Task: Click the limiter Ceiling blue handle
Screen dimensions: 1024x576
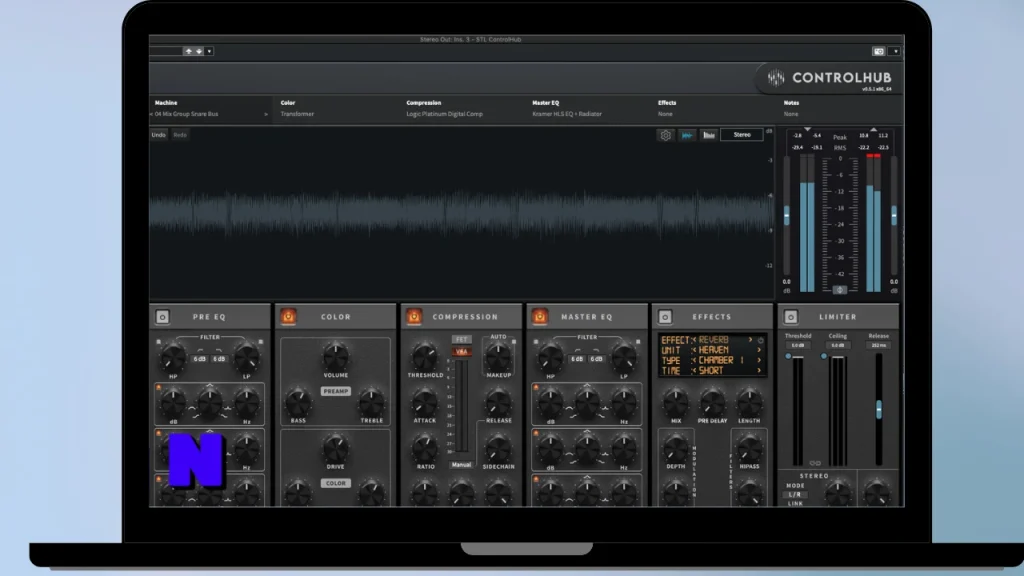Action: pos(824,357)
